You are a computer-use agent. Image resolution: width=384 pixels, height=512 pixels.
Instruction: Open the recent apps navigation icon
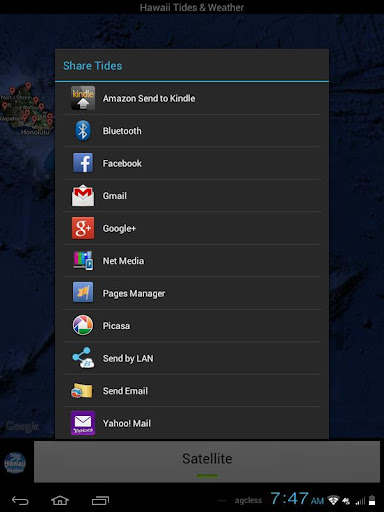pyautogui.click(x=100, y=500)
